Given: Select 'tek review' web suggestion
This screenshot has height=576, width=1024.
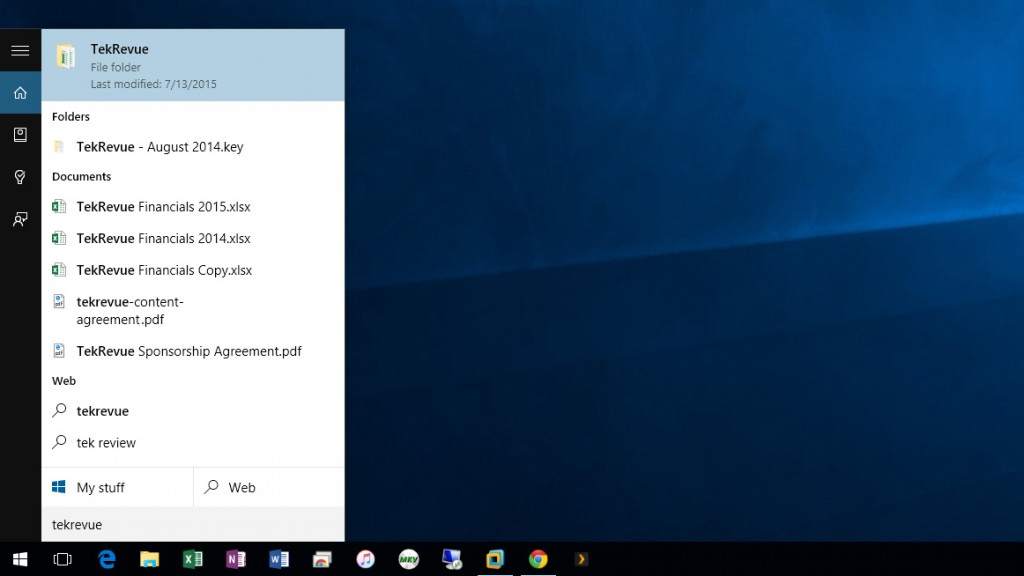Looking at the screenshot, I should 106,443.
